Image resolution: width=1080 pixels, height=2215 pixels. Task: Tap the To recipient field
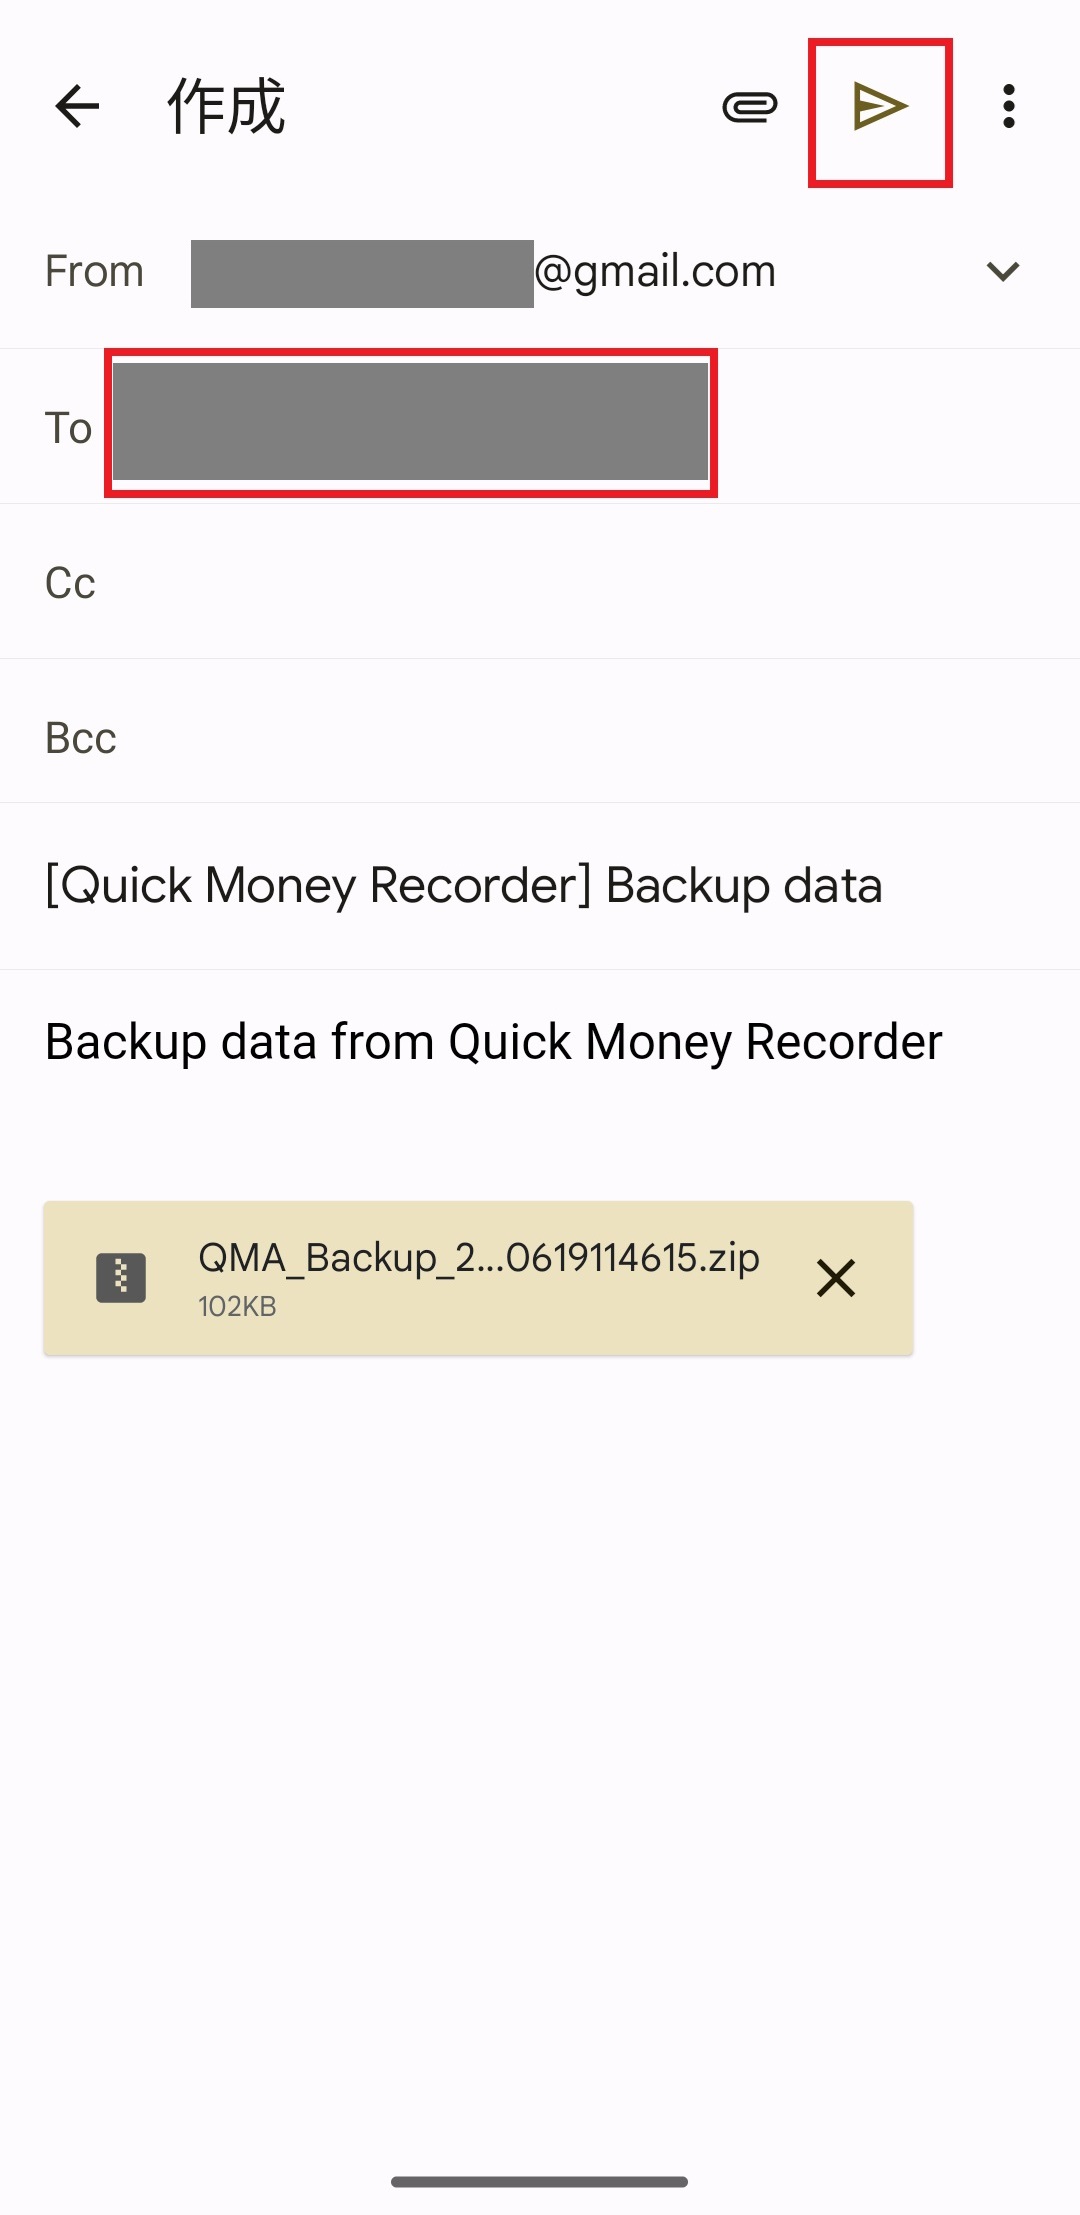click(x=410, y=423)
